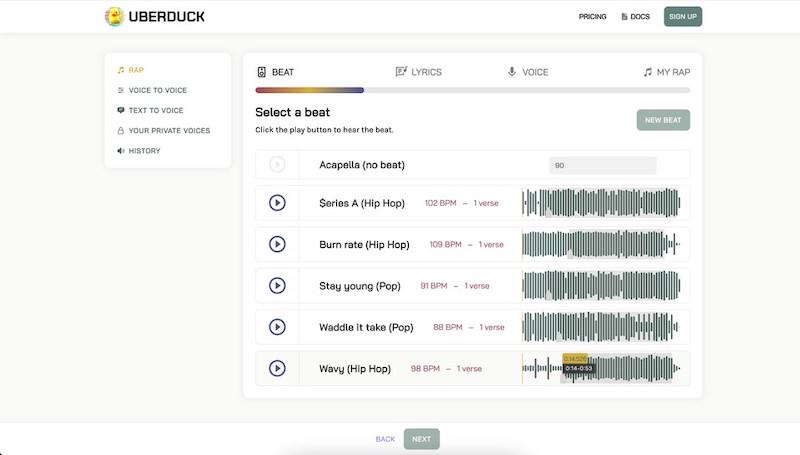Open Rap from the sidebar
The height and width of the screenshot is (455, 800).
coord(135,70)
